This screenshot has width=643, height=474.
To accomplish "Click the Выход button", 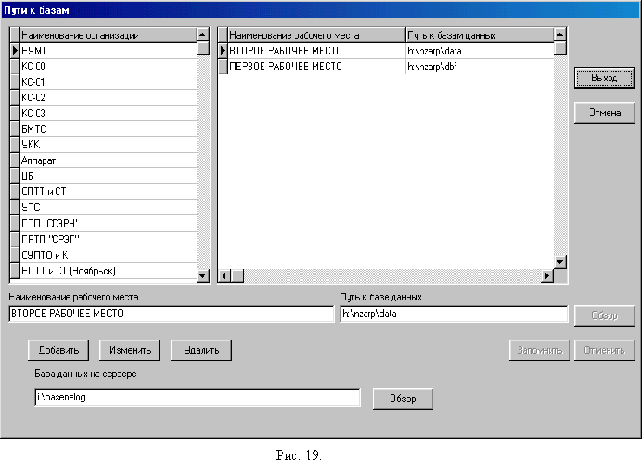I will point(604,78).
